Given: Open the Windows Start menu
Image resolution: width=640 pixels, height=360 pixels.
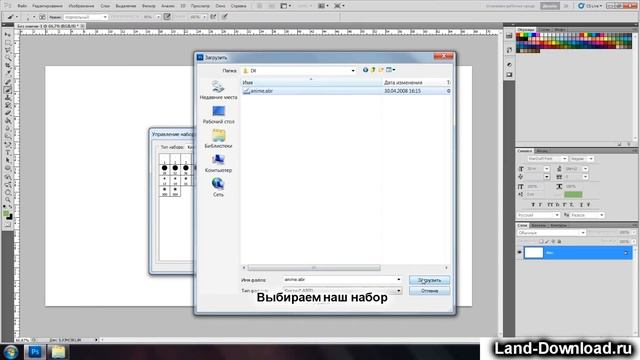Looking at the screenshot, I should click(x=11, y=351).
